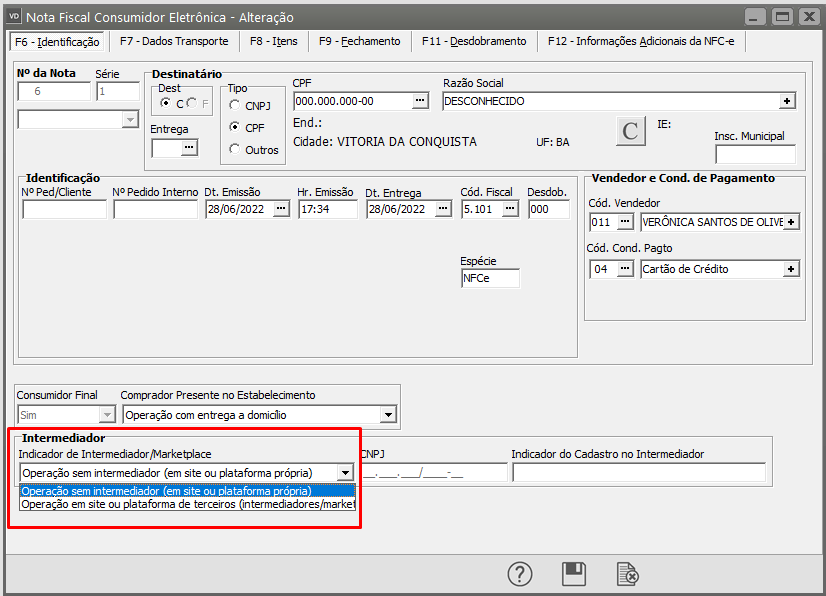Click the Nº Pedido Interno field
The width and height of the screenshot is (826, 596).
155,209
